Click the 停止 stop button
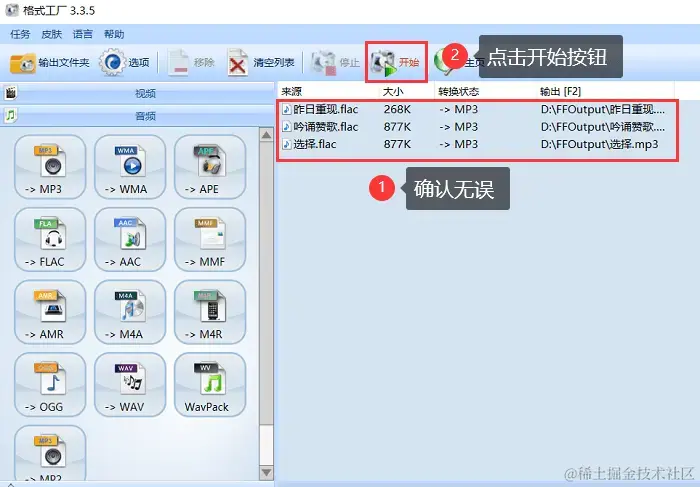This screenshot has width=700, height=487. point(335,63)
